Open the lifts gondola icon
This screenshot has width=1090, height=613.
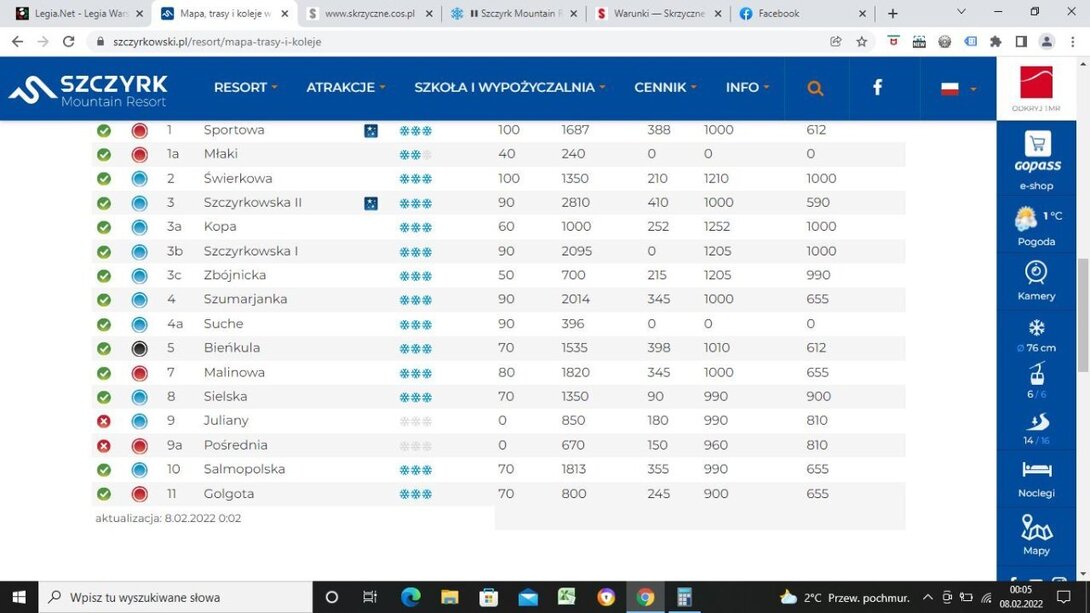pos(1036,374)
